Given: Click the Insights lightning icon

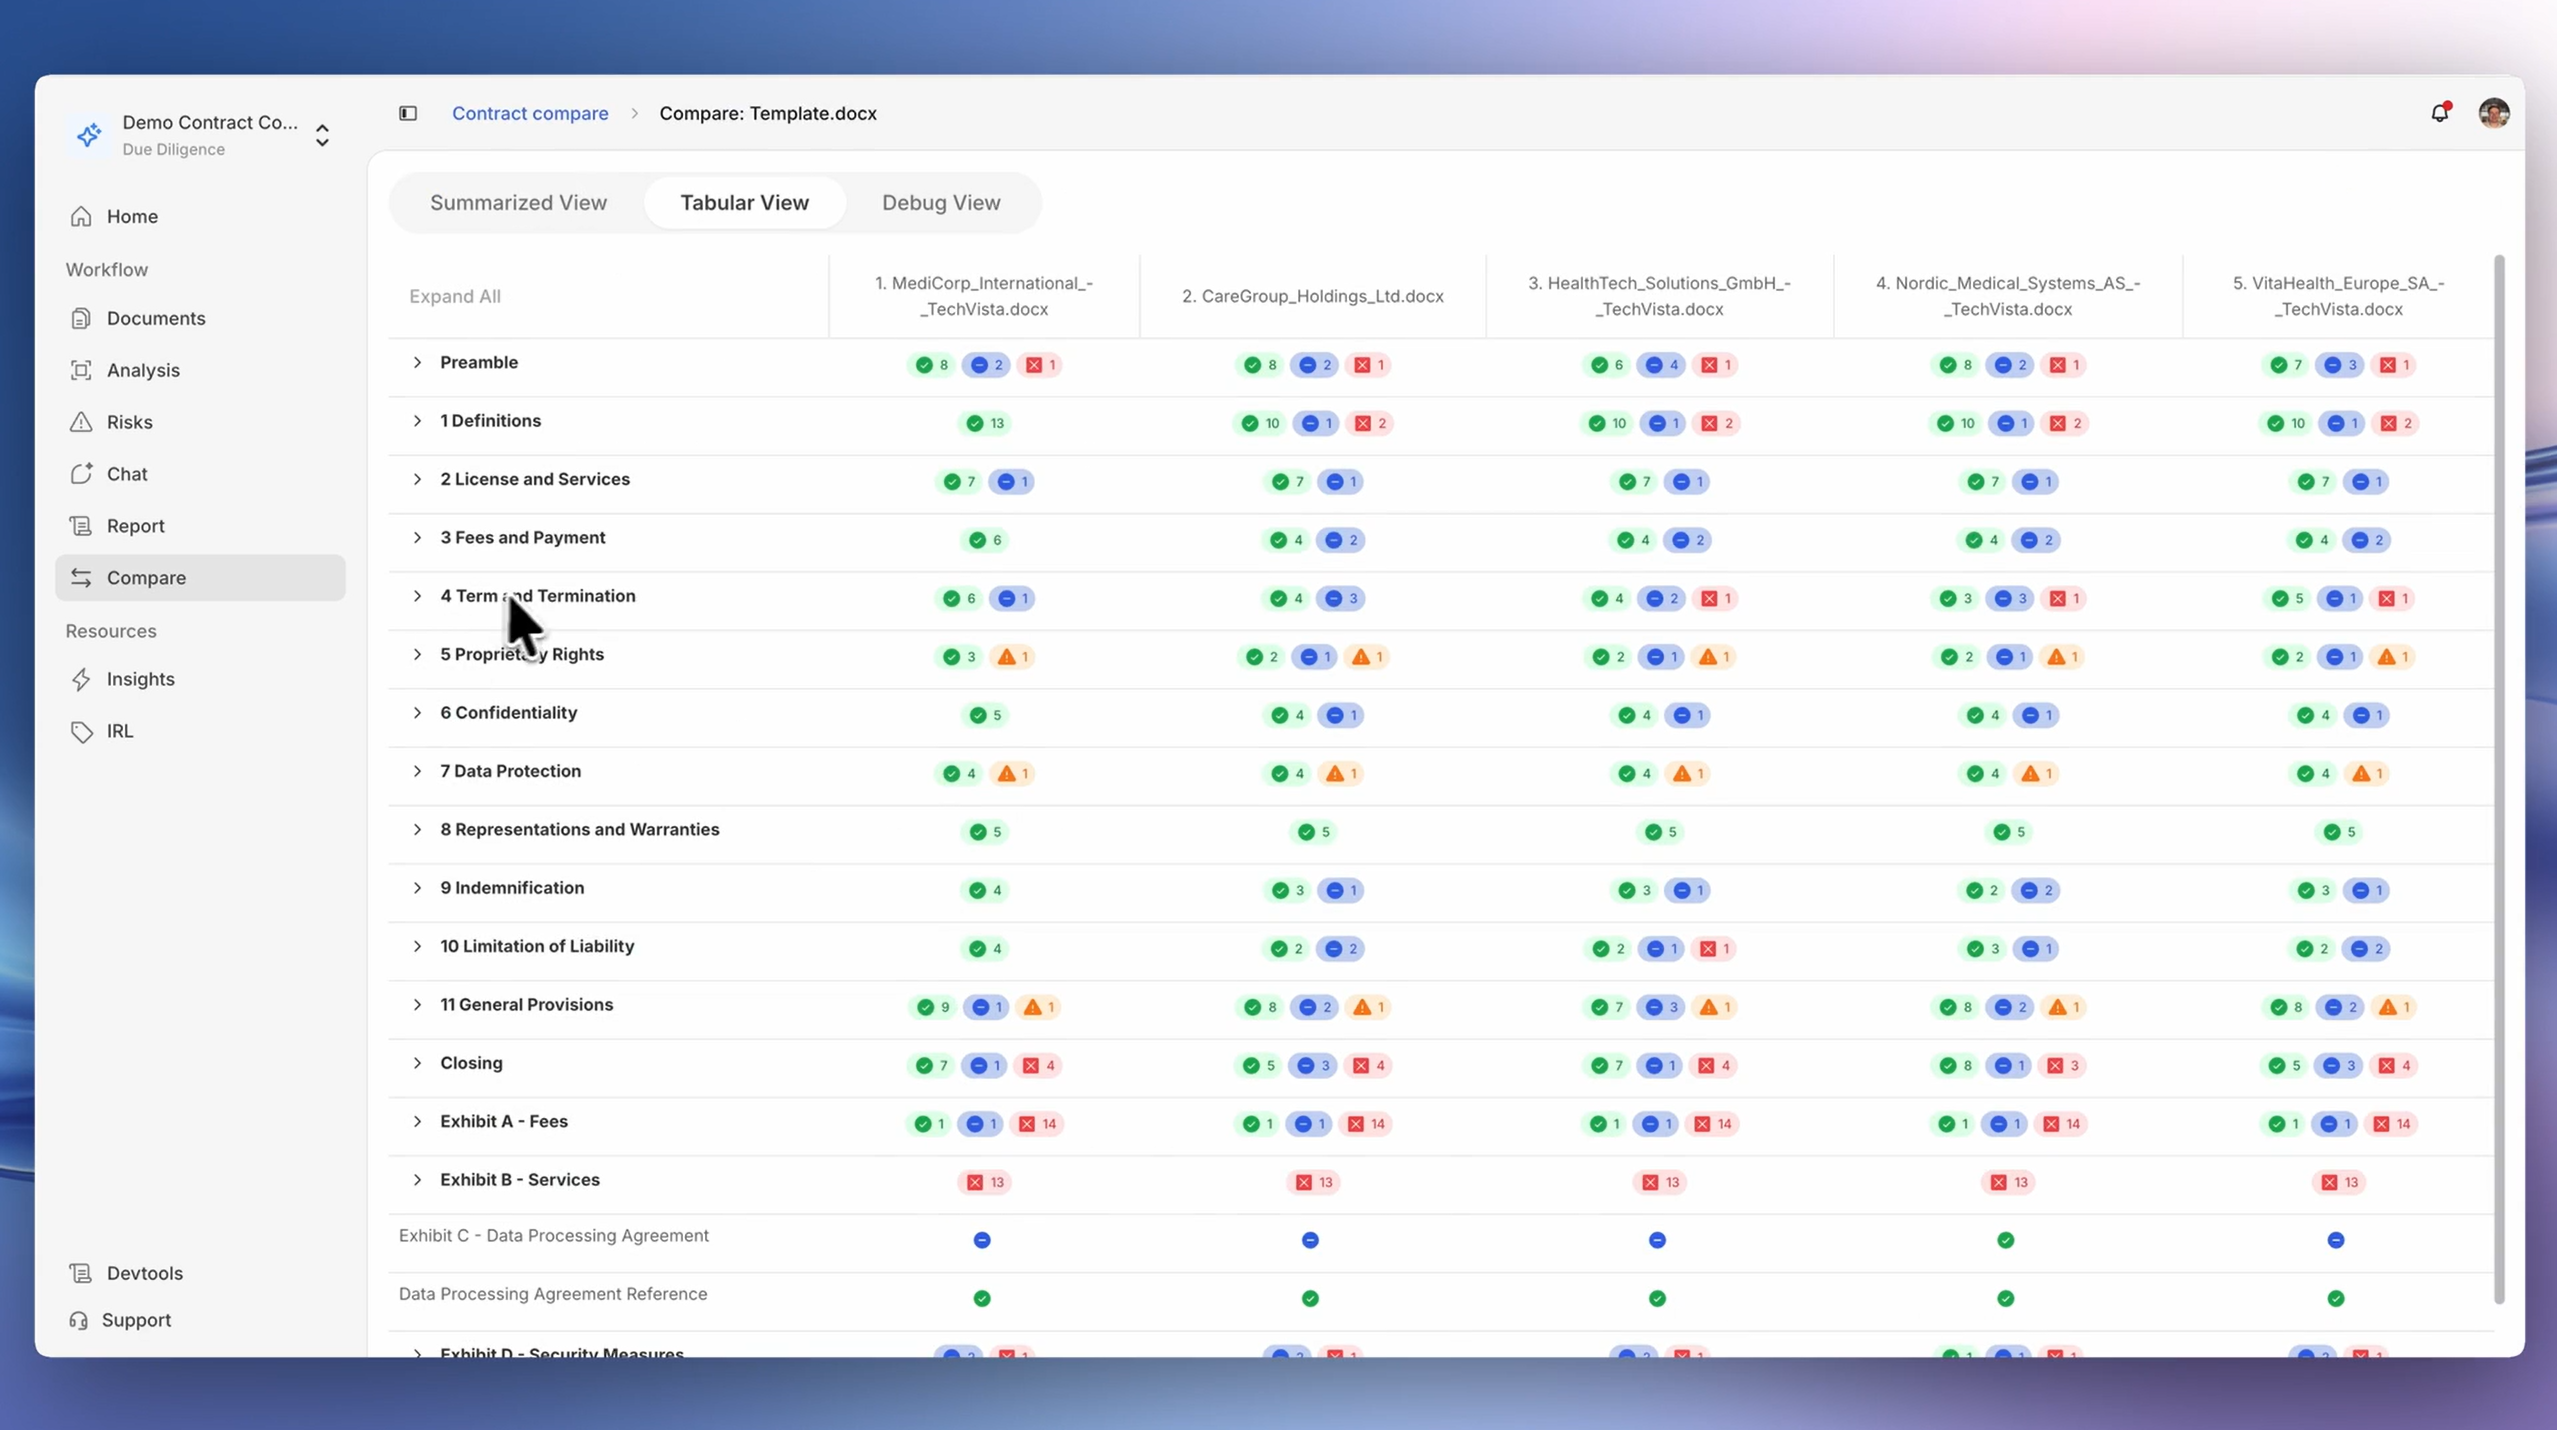Looking at the screenshot, I should [x=81, y=679].
